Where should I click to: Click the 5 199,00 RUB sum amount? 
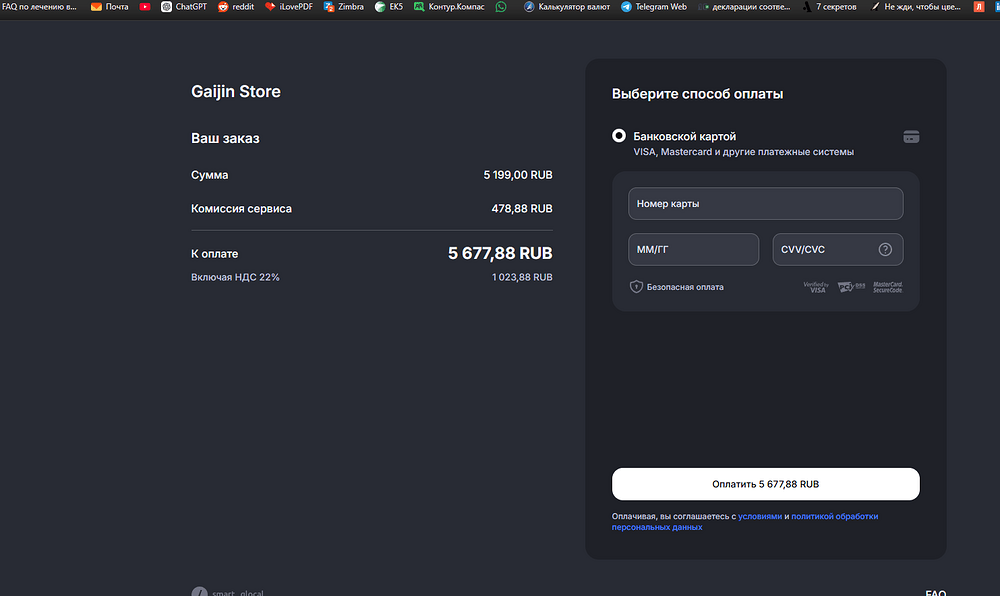pyautogui.click(x=518, y=175)
